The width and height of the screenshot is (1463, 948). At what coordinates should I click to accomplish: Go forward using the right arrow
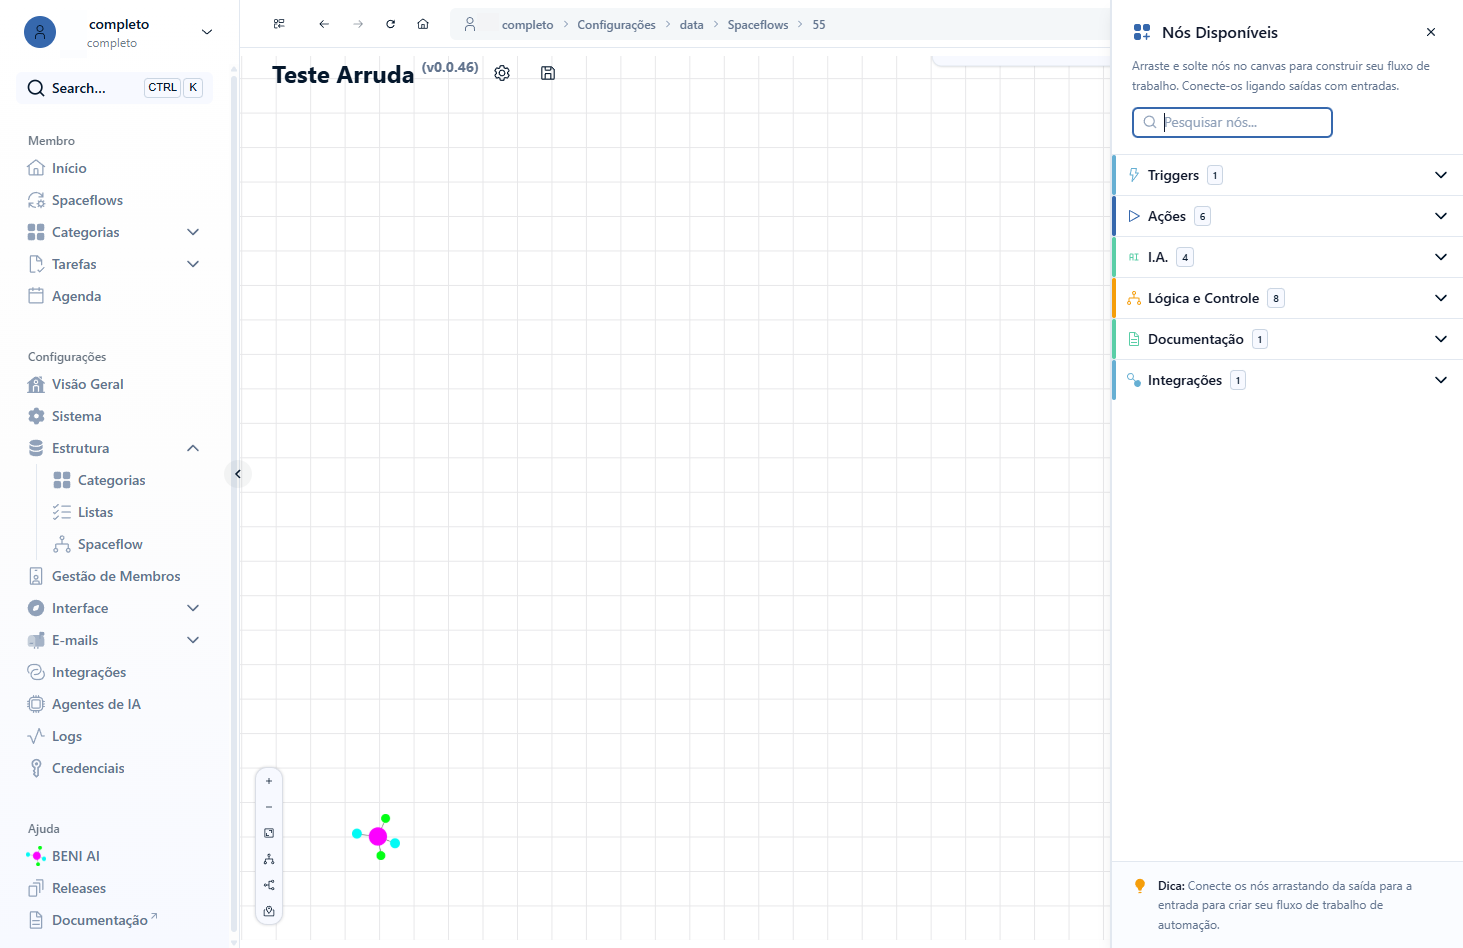click(x=358, y=24)
